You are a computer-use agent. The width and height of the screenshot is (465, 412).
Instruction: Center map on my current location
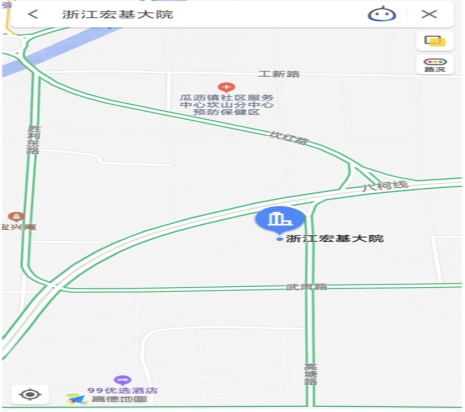(x=30, y=395)
